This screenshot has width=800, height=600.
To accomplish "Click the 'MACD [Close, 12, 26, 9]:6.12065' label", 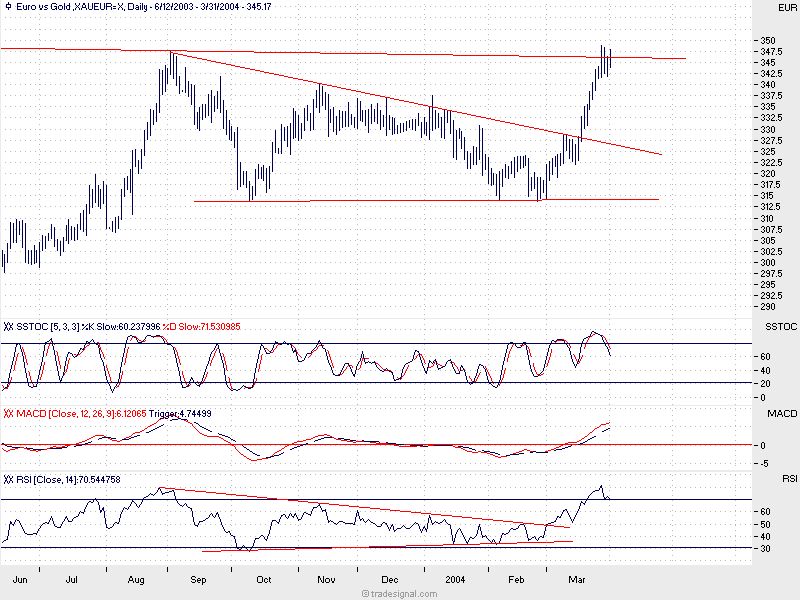I will (x=82, y=413).
